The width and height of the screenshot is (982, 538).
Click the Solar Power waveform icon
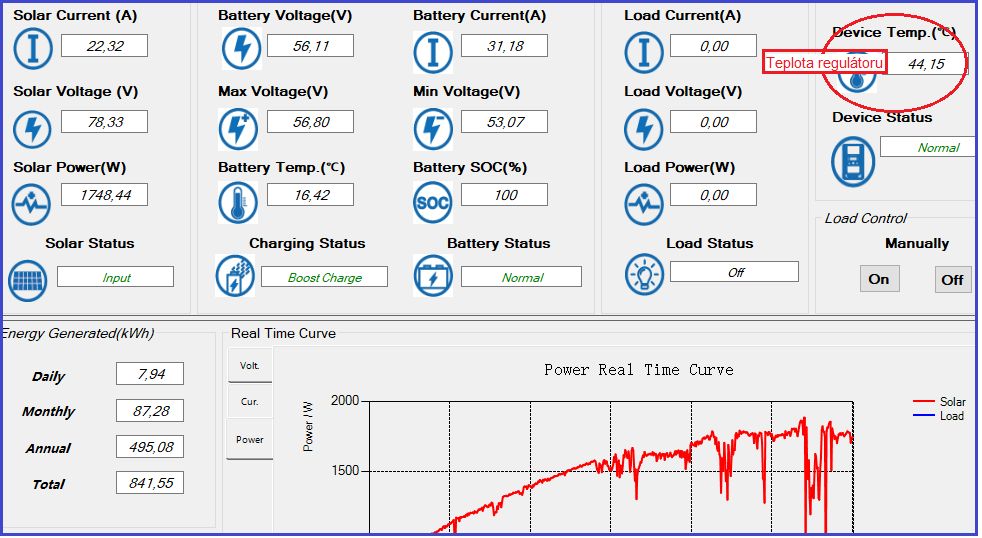(x=32, y=203)
